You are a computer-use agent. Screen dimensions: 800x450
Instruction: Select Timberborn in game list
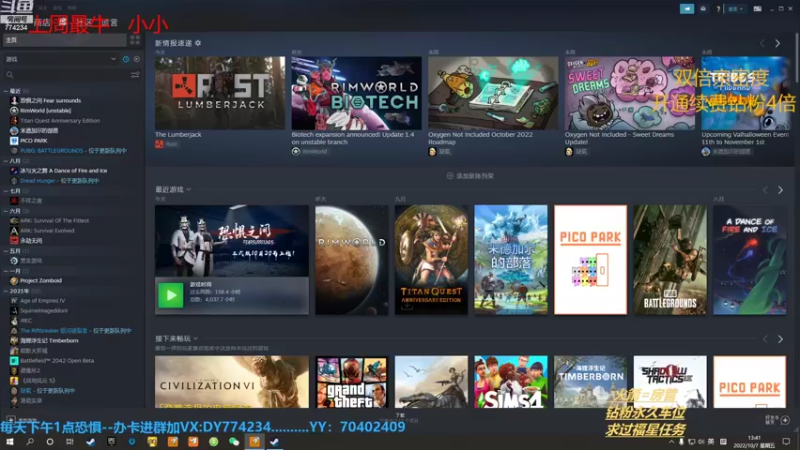pos(49,340)
